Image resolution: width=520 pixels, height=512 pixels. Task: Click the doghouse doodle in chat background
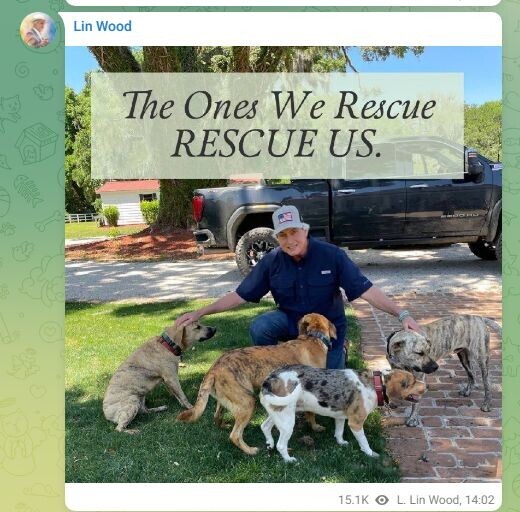(x=36, y=144)
